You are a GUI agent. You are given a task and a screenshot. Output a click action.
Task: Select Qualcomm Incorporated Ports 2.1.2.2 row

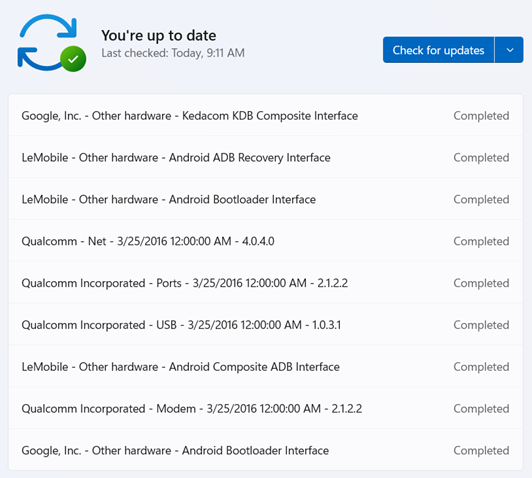[266, 283]
